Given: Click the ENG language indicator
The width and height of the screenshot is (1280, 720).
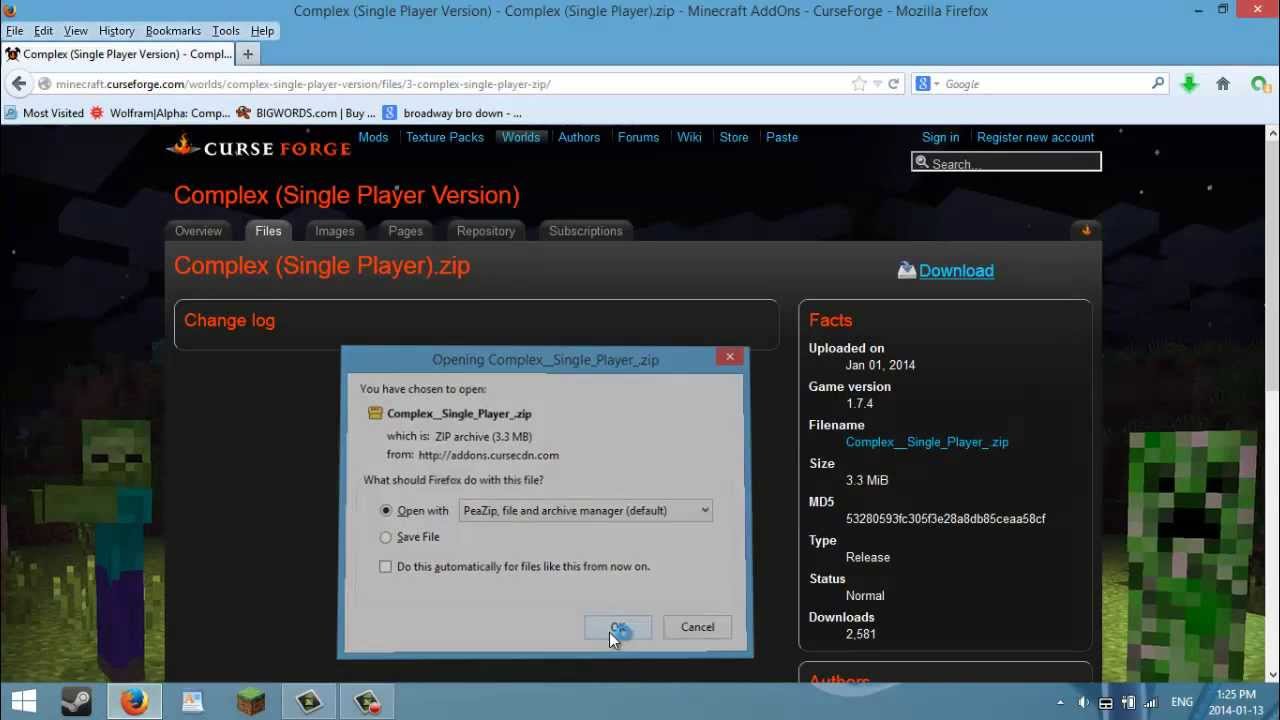Looking at the screenshot, I should pyautogui.click(x=1182, y=703).
